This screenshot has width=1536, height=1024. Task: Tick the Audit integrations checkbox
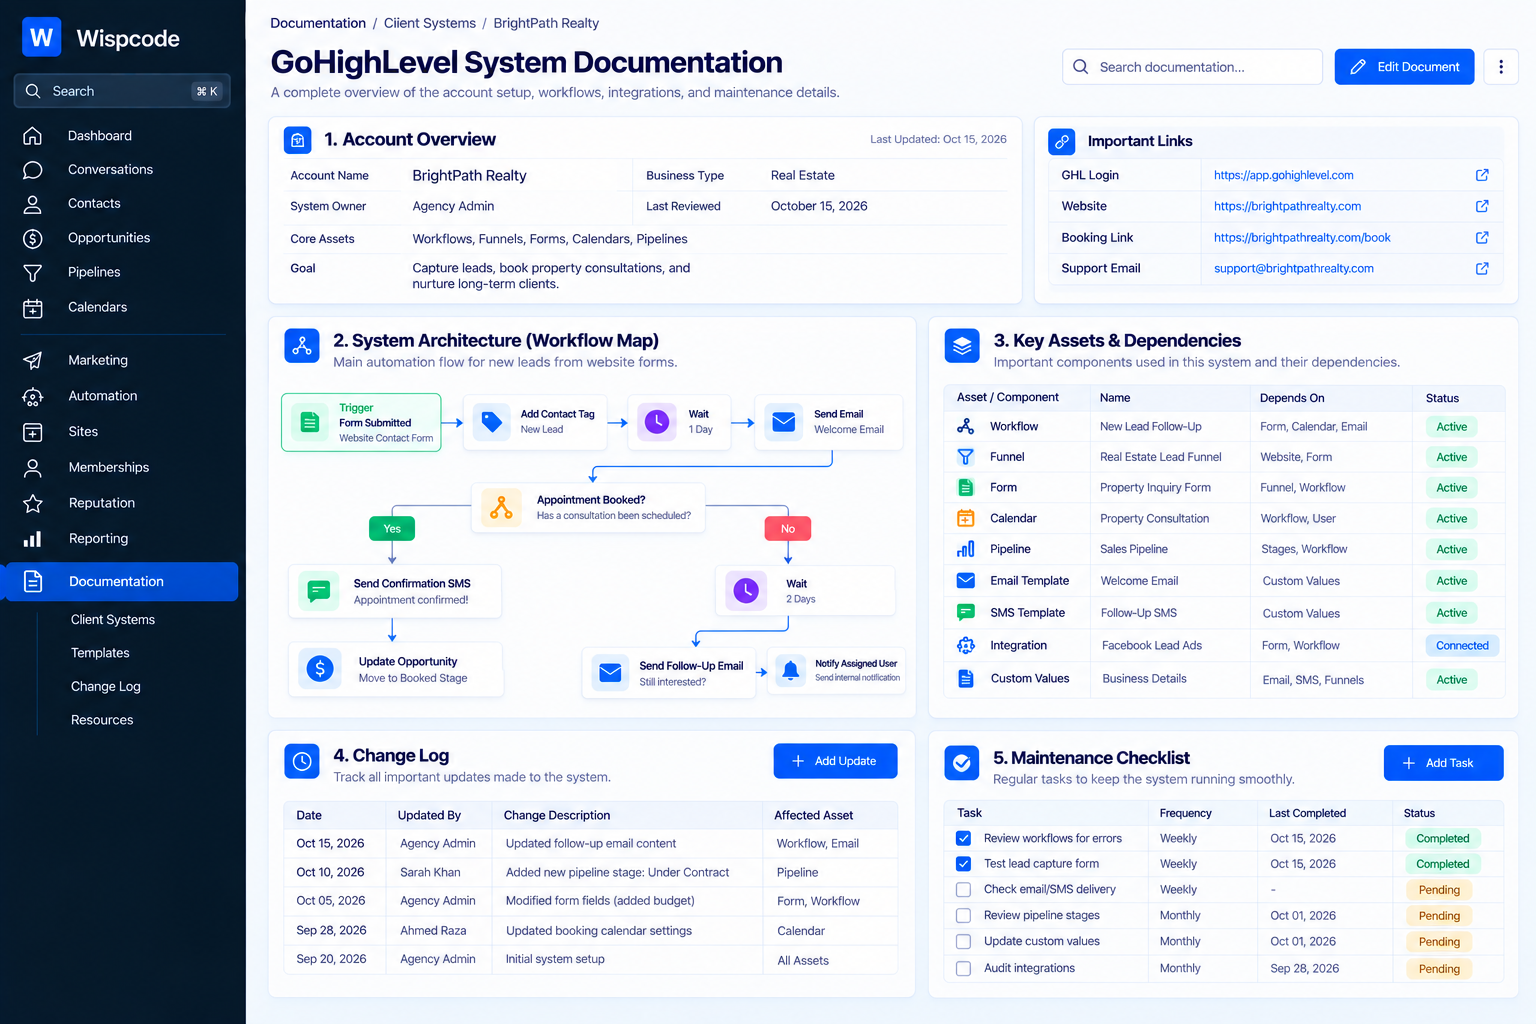pos(963,968)
